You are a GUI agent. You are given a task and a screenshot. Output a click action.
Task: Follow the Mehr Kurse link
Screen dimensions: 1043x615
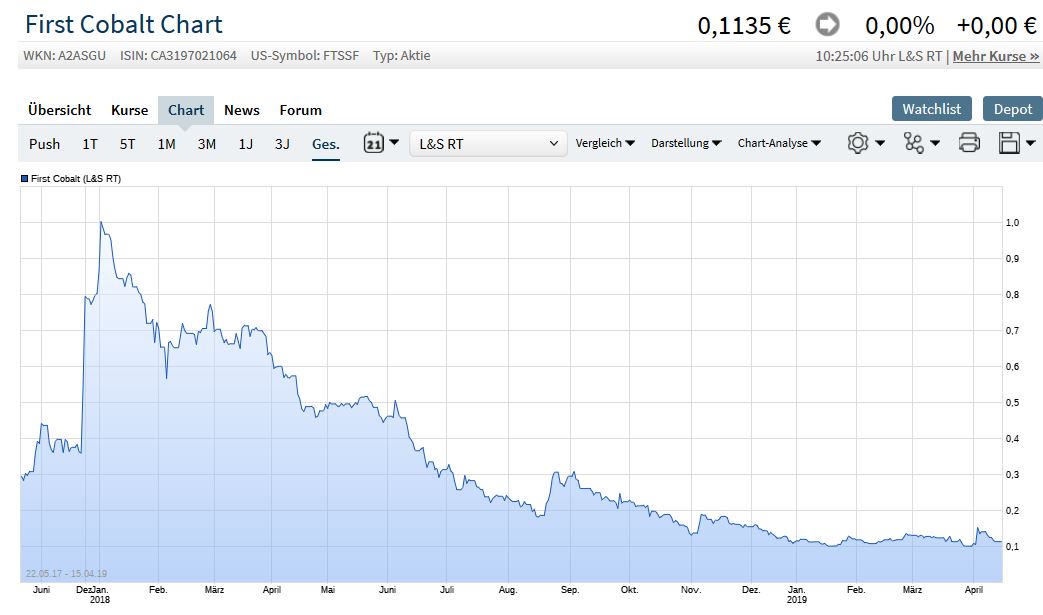click(x=996, y=57)
